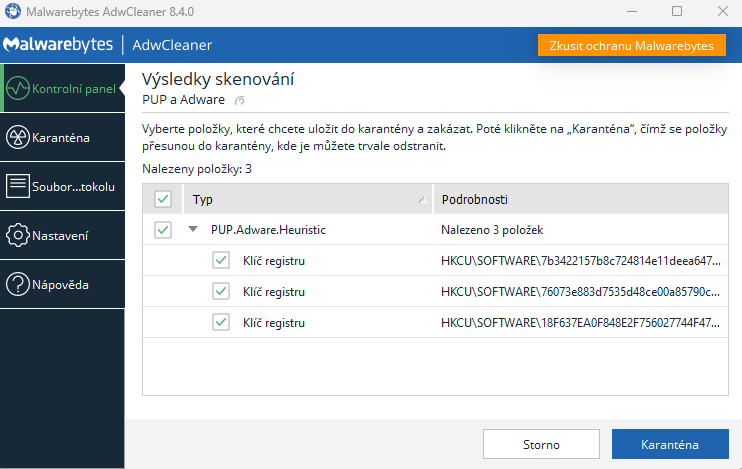Click the Storno button
Viewport: 742px width, 469px height.
click(x=541, y=444)
